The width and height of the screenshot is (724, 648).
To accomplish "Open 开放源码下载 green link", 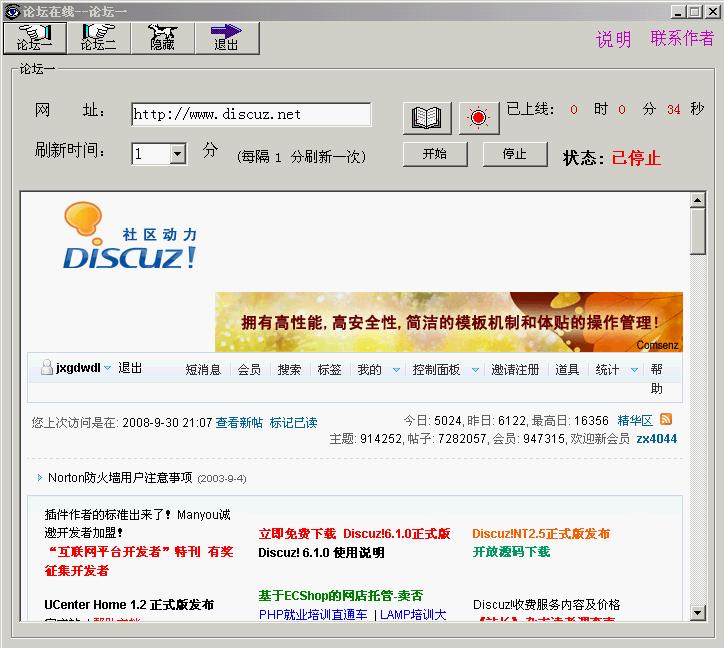I will 511,552.
